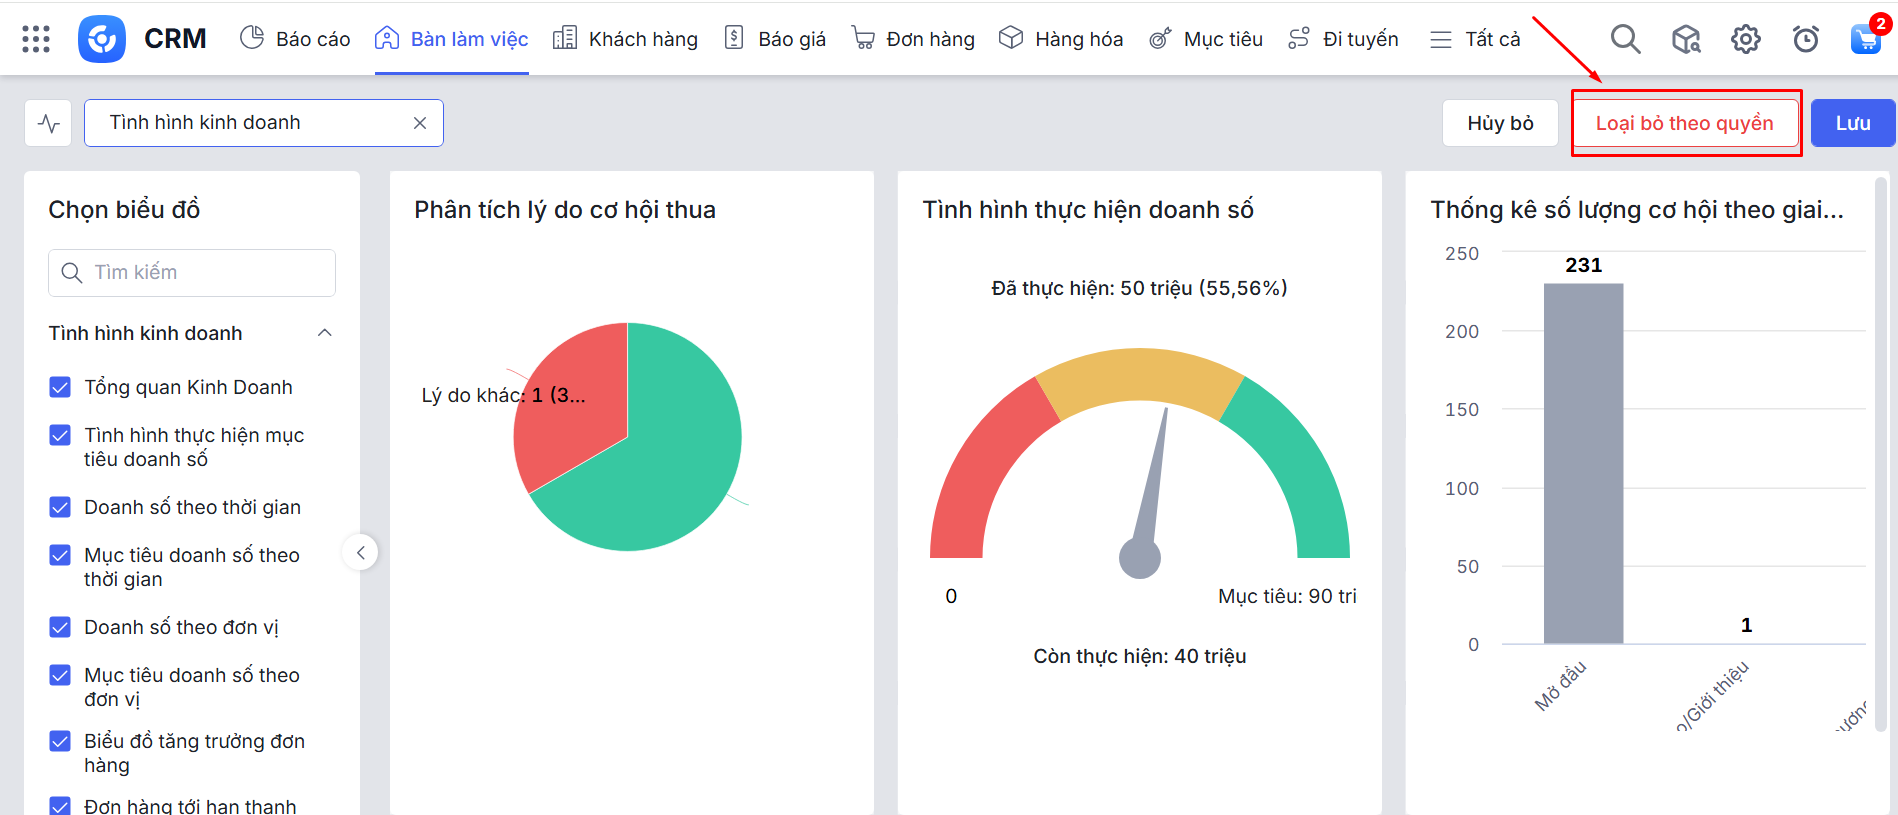Uncheck Tổng quan Kinh Doanh checkbox
This screenshot has width=1898, height=815.
pos(60,387)
